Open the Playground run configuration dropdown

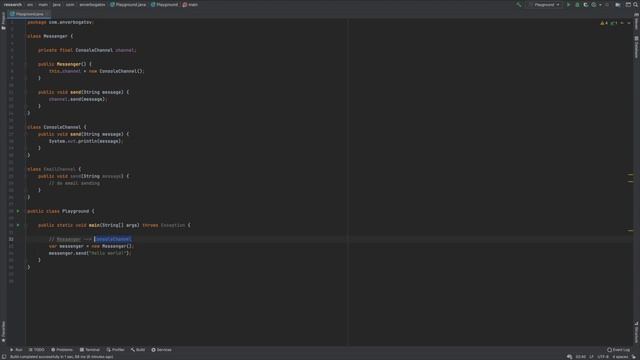point(546,4)
